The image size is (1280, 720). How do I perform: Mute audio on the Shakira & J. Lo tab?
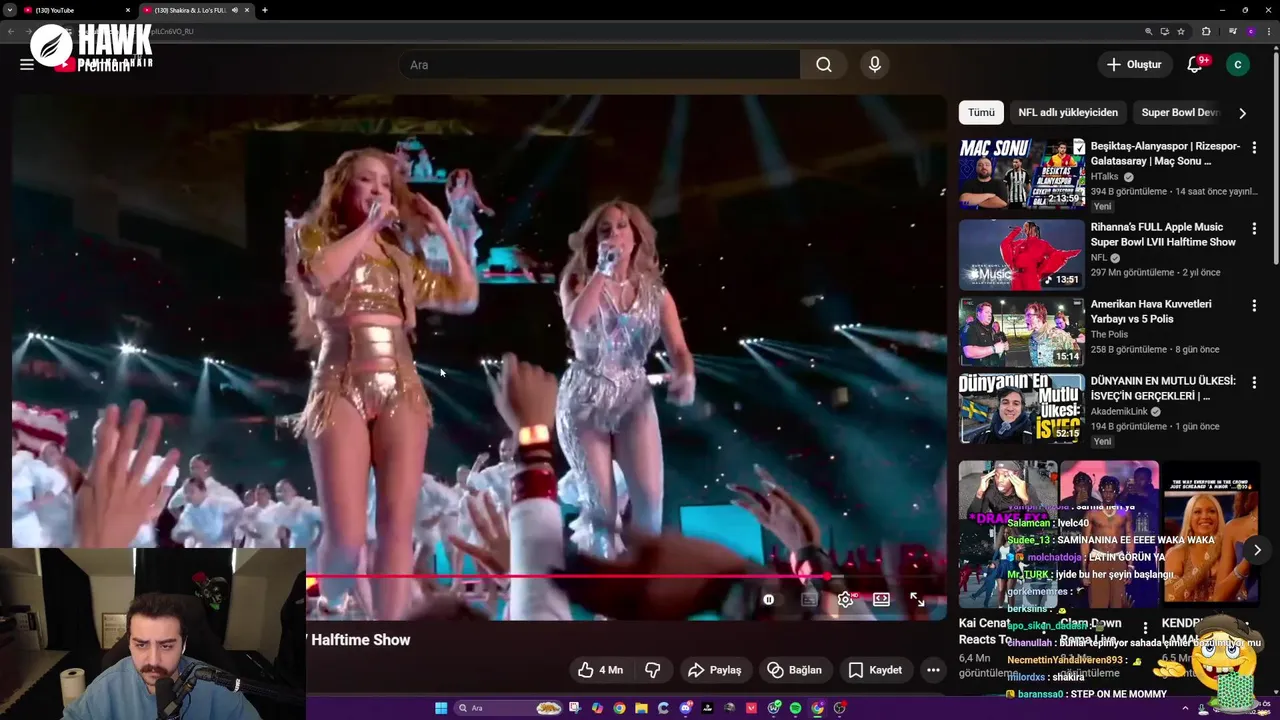235,10
